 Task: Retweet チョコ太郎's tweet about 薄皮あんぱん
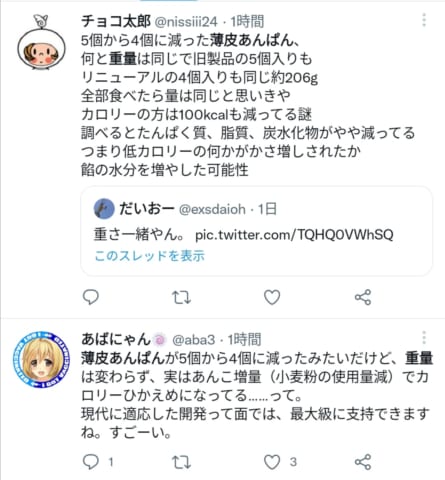tap(181, 297)
